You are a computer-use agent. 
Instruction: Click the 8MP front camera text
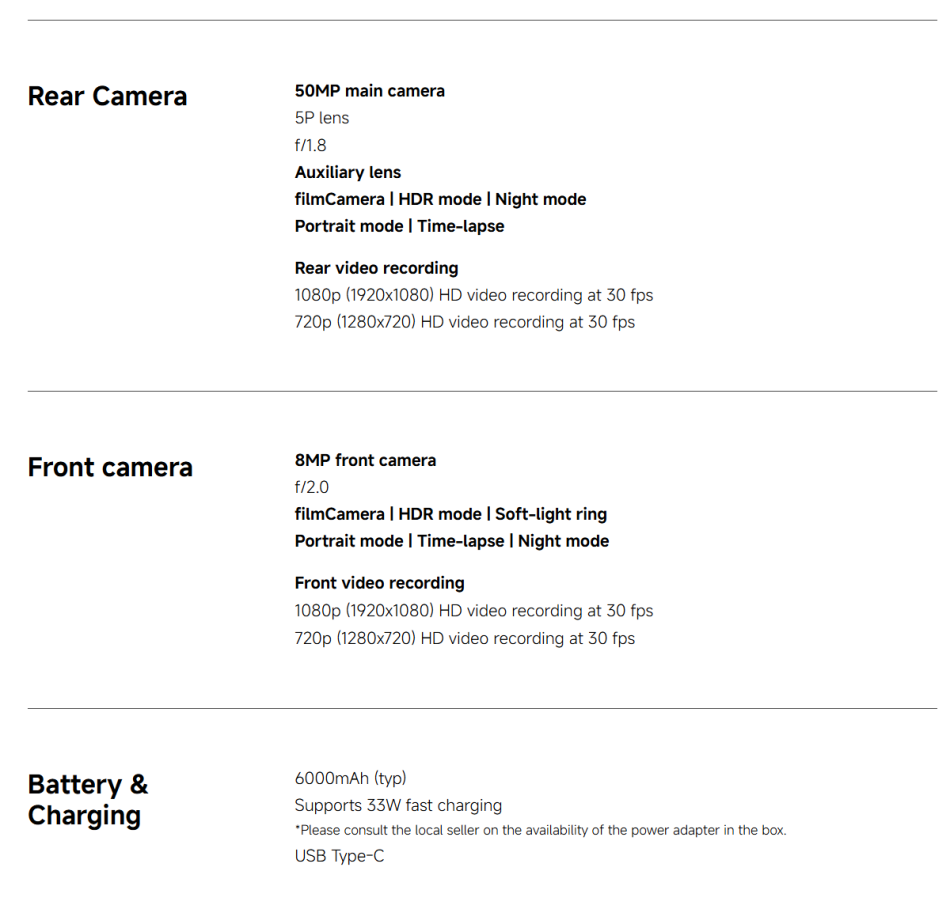click(365, 460)
